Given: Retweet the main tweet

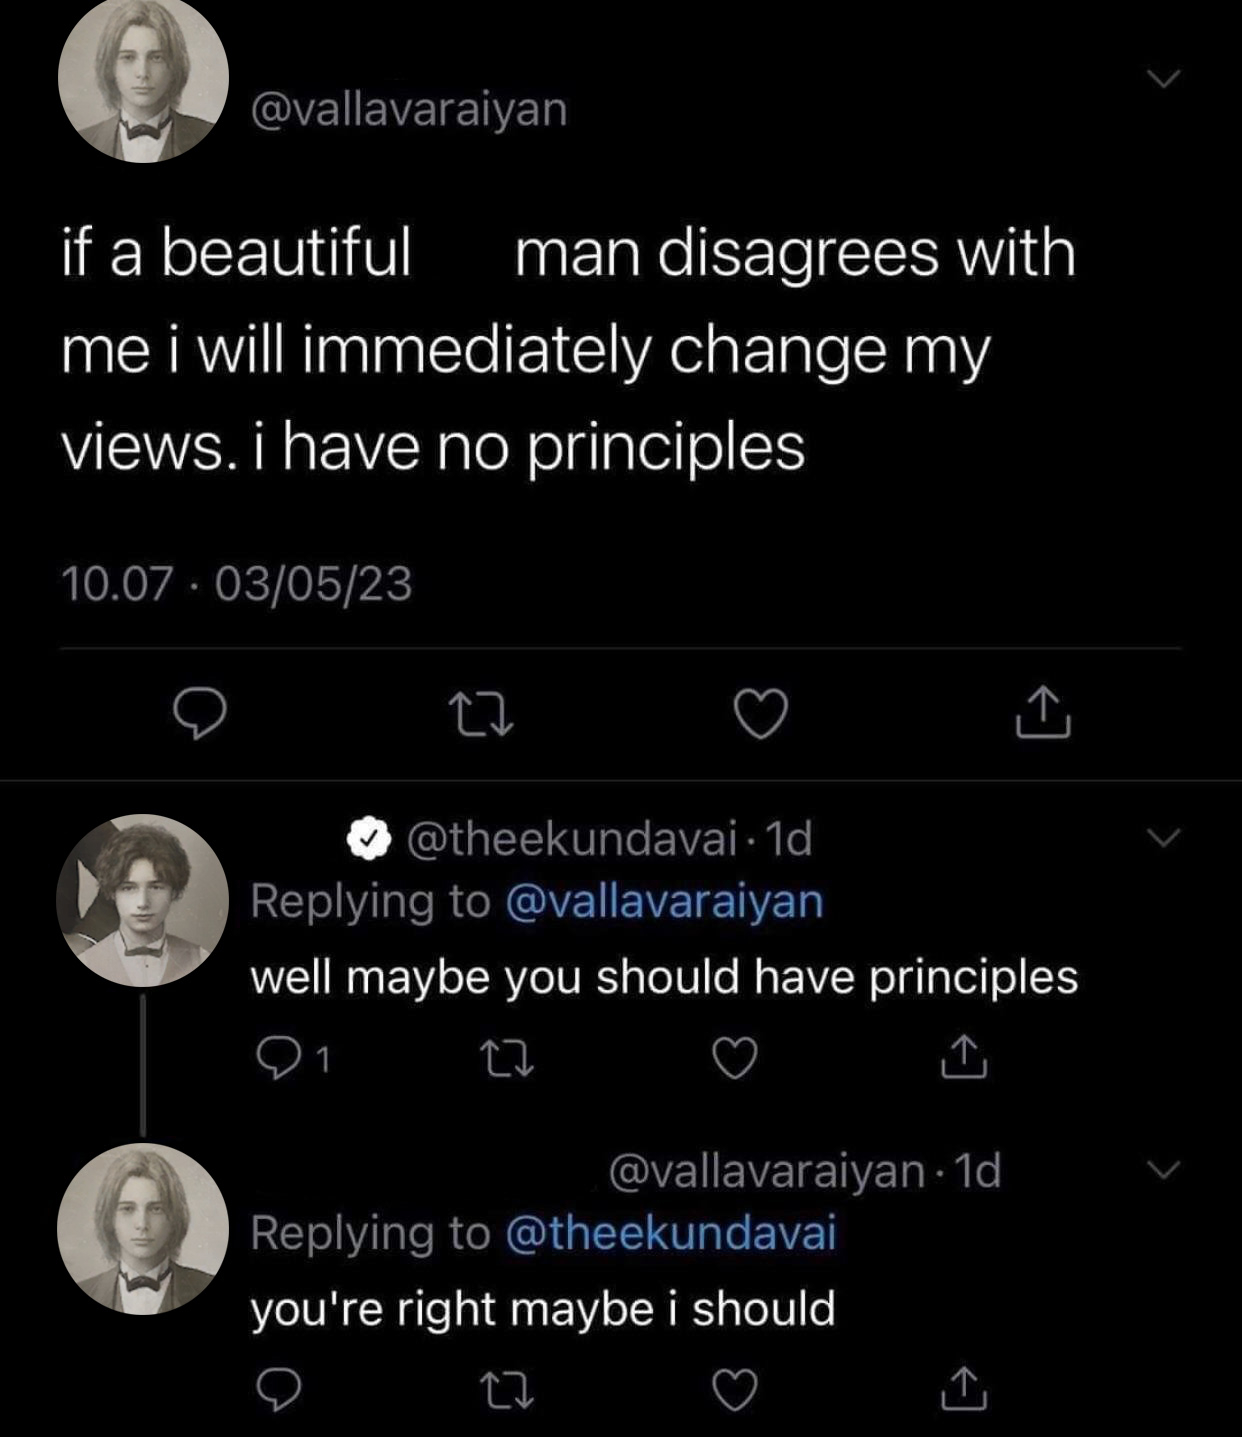Looking at the screenshot, I should 480,714.
